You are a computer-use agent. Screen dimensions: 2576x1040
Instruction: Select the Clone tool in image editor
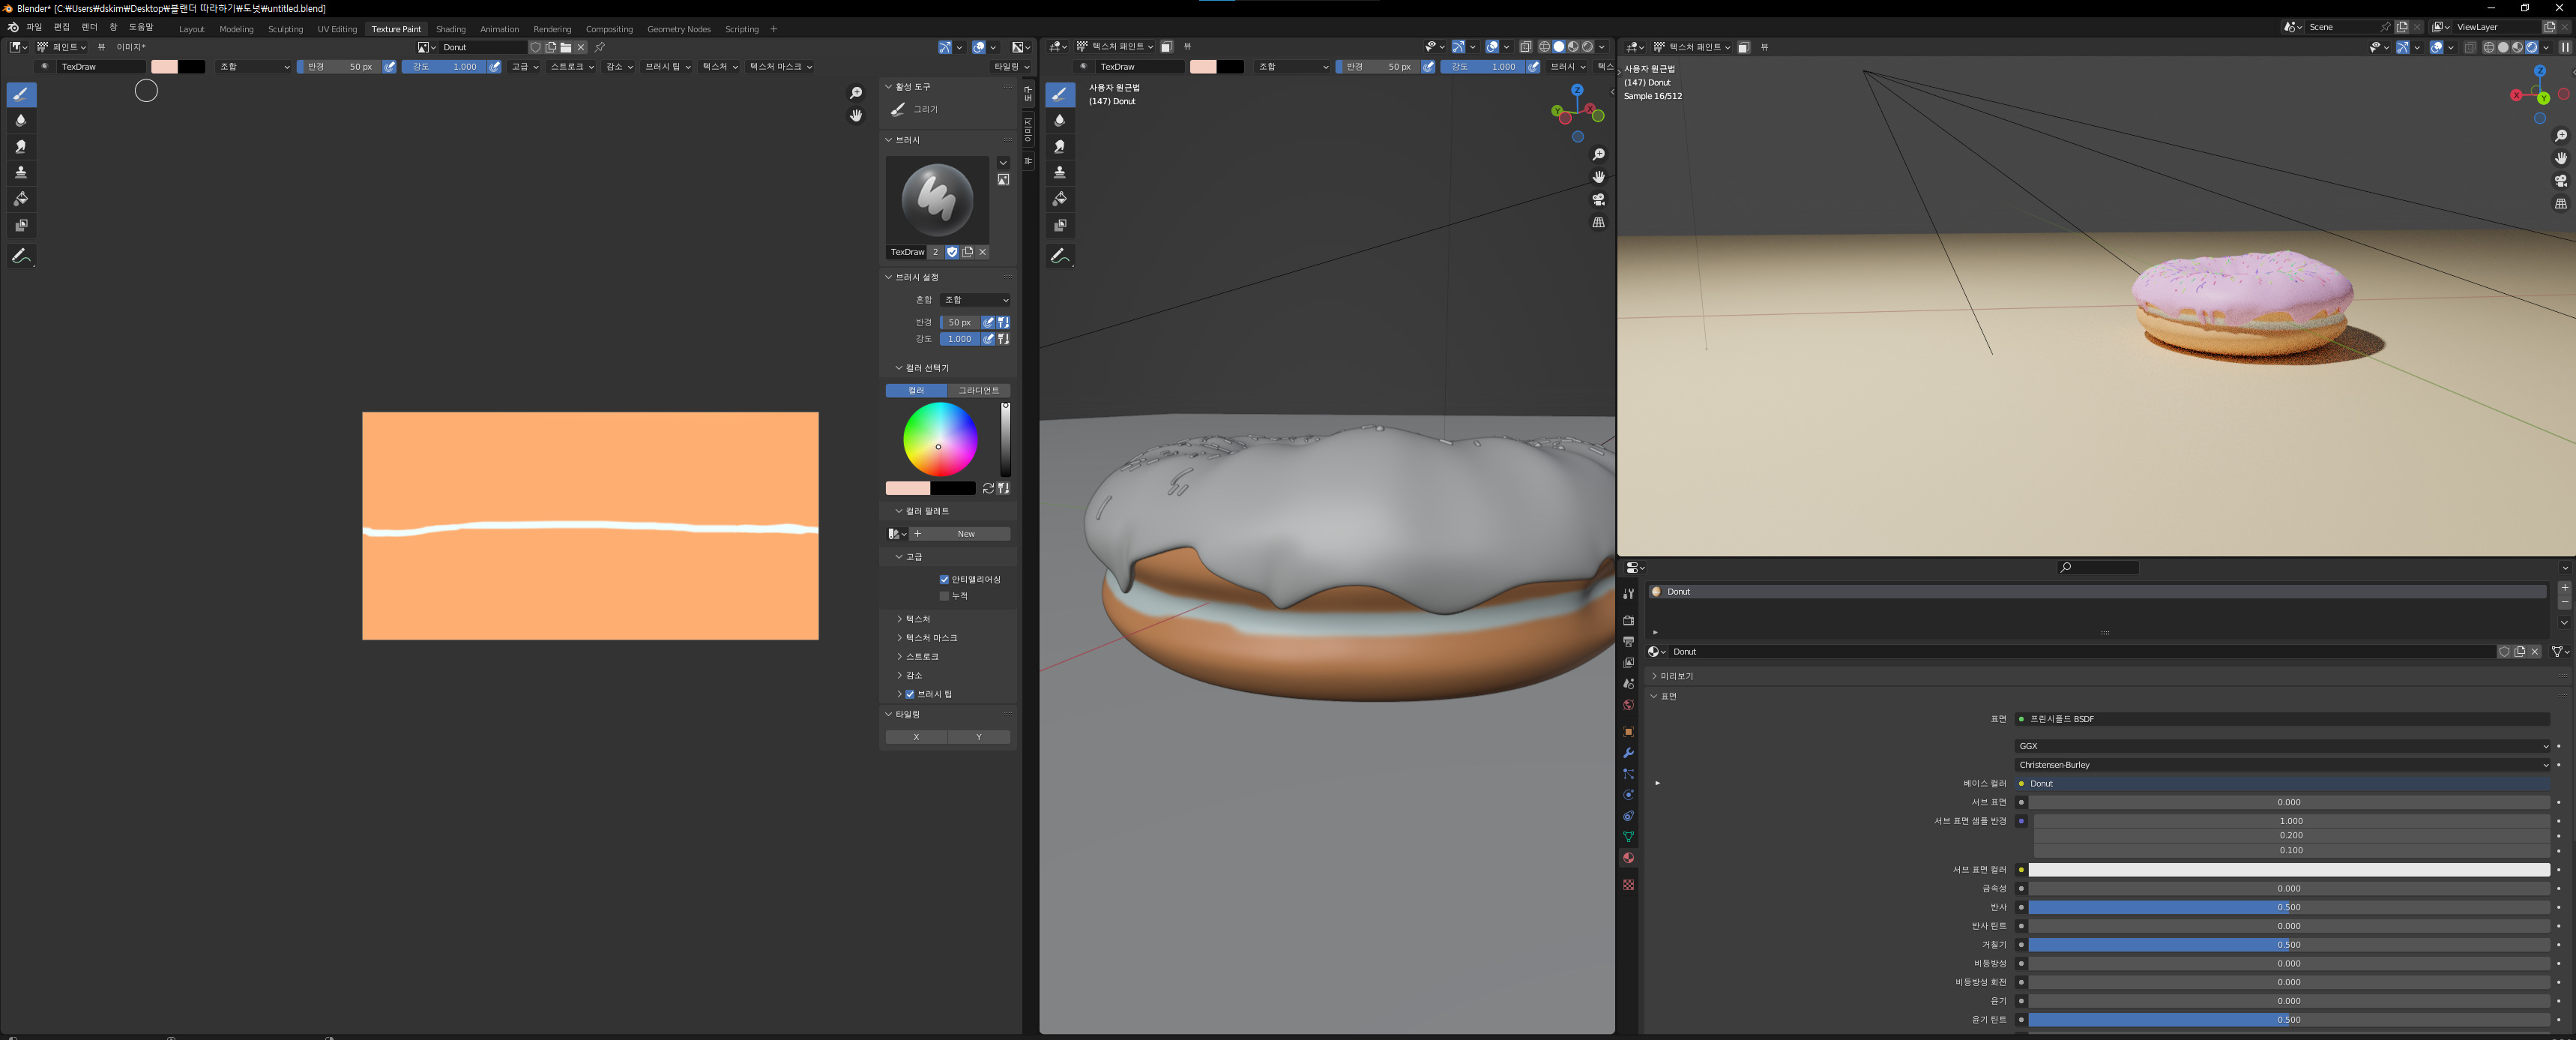21,172
